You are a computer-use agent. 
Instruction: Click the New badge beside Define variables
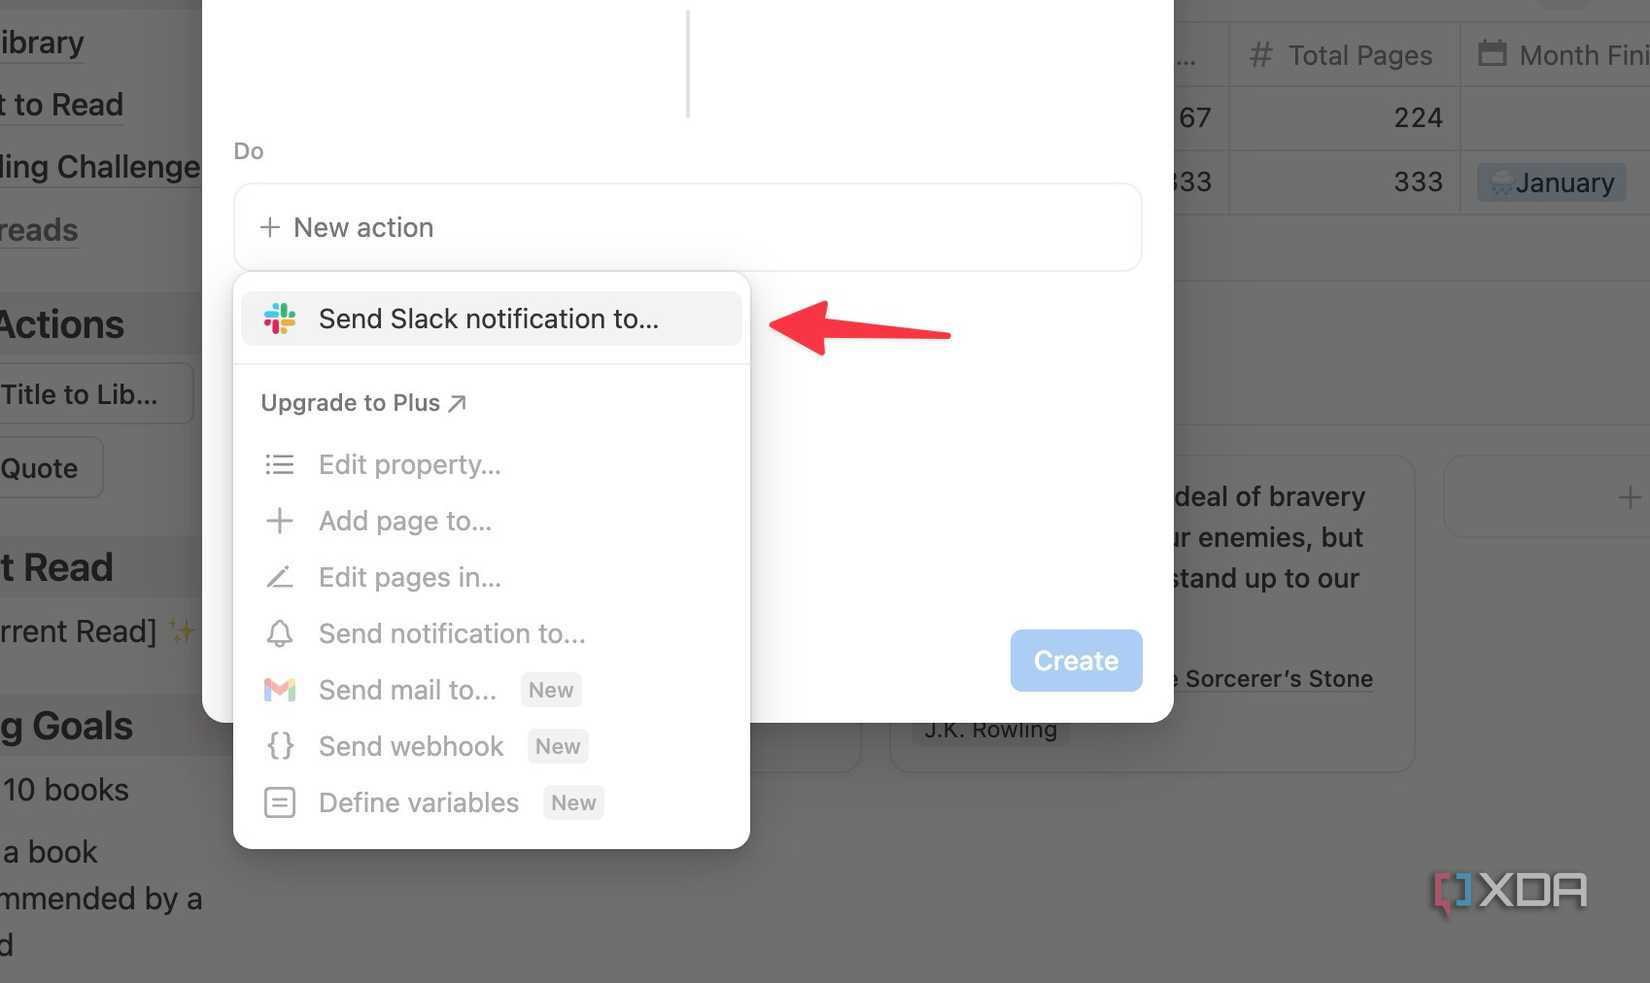(572, 802)
